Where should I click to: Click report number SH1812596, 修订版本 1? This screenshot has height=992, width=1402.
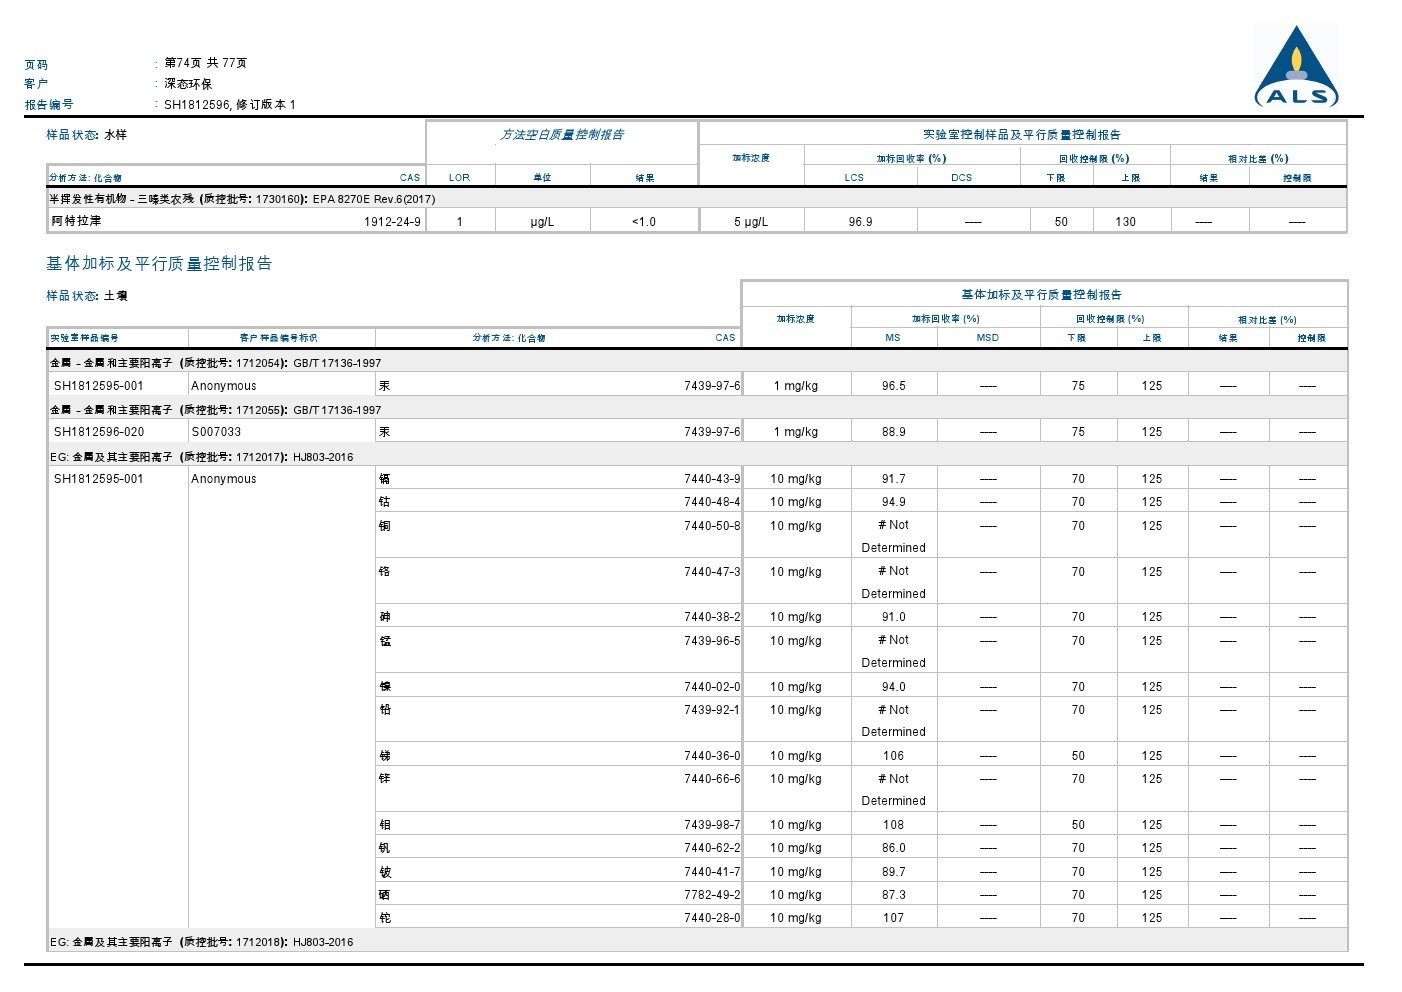click(x=230, y=104)
